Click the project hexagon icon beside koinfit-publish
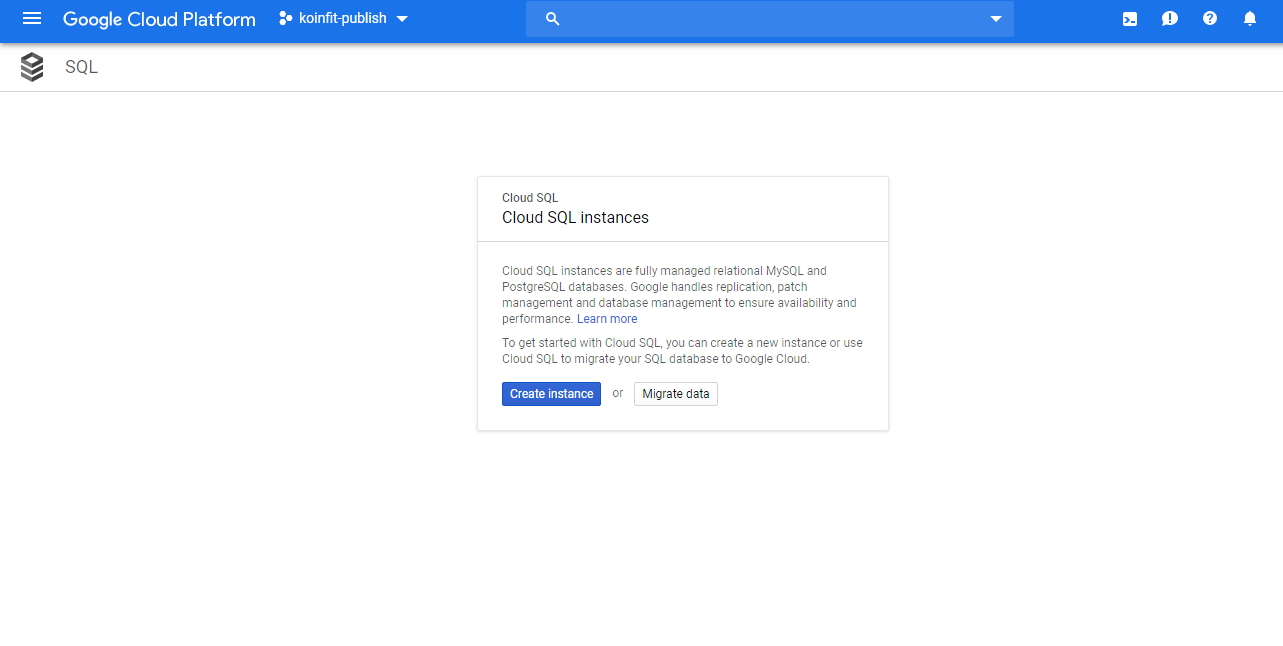Viewport: 1283px width, 646px height. pos(286,19)
